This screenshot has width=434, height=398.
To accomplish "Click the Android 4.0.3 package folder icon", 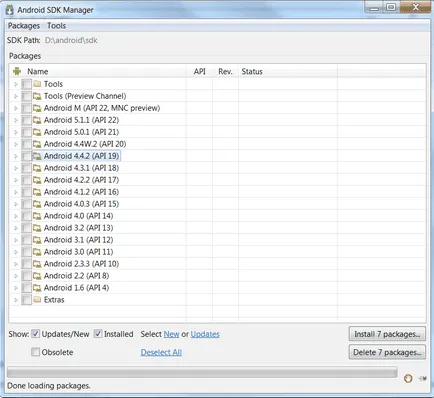I will [37, 204].
